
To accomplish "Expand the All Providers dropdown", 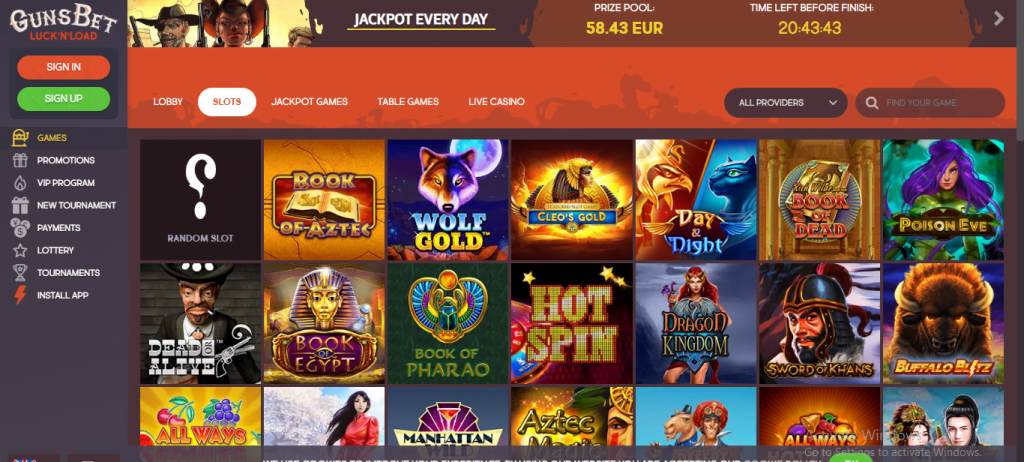I will tap(786, 103).
